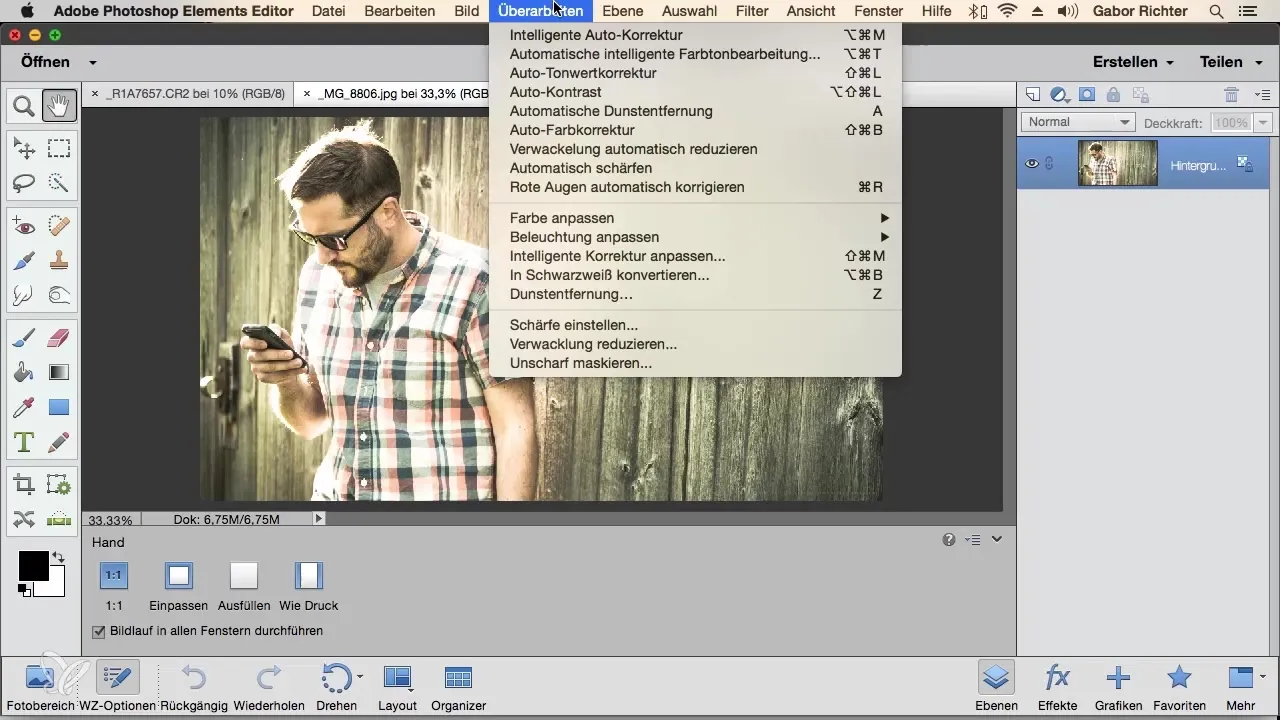Swap foreground and background colors
Image resolution: width=1280 pixels, height=720 pixels.
[x=58, y=557]
